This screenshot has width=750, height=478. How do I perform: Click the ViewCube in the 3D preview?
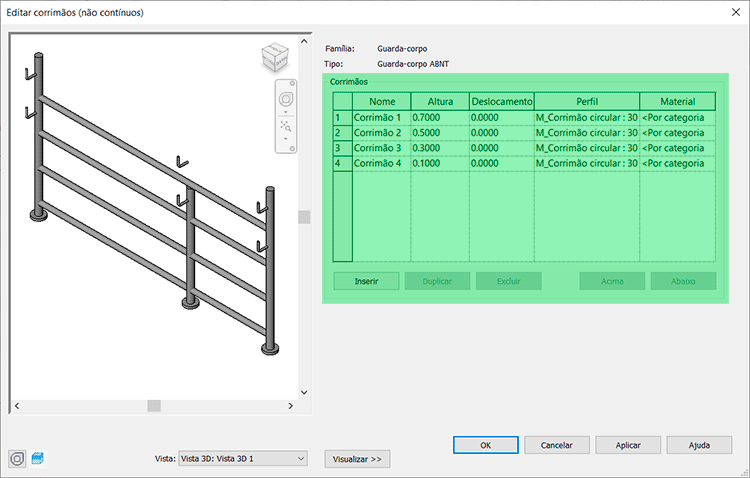pyautogui.click(x=272, y=58)
